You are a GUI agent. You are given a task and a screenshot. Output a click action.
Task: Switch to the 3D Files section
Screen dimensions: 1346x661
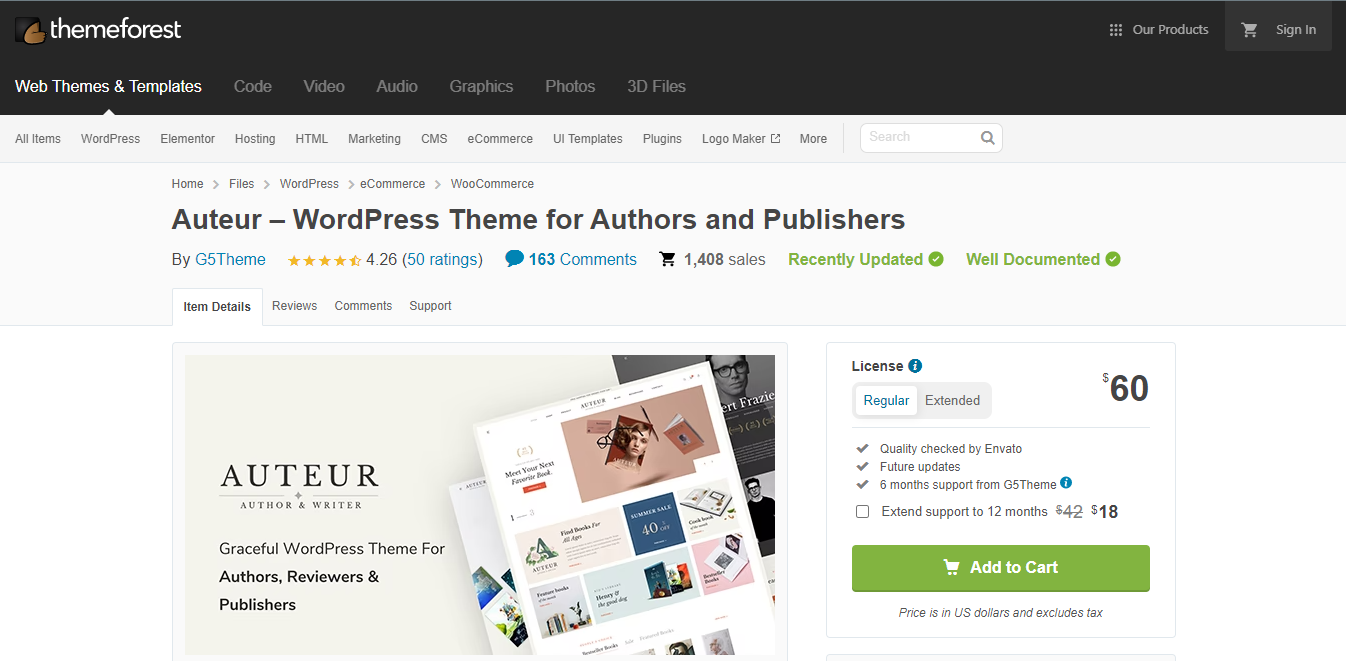[656, 86]
